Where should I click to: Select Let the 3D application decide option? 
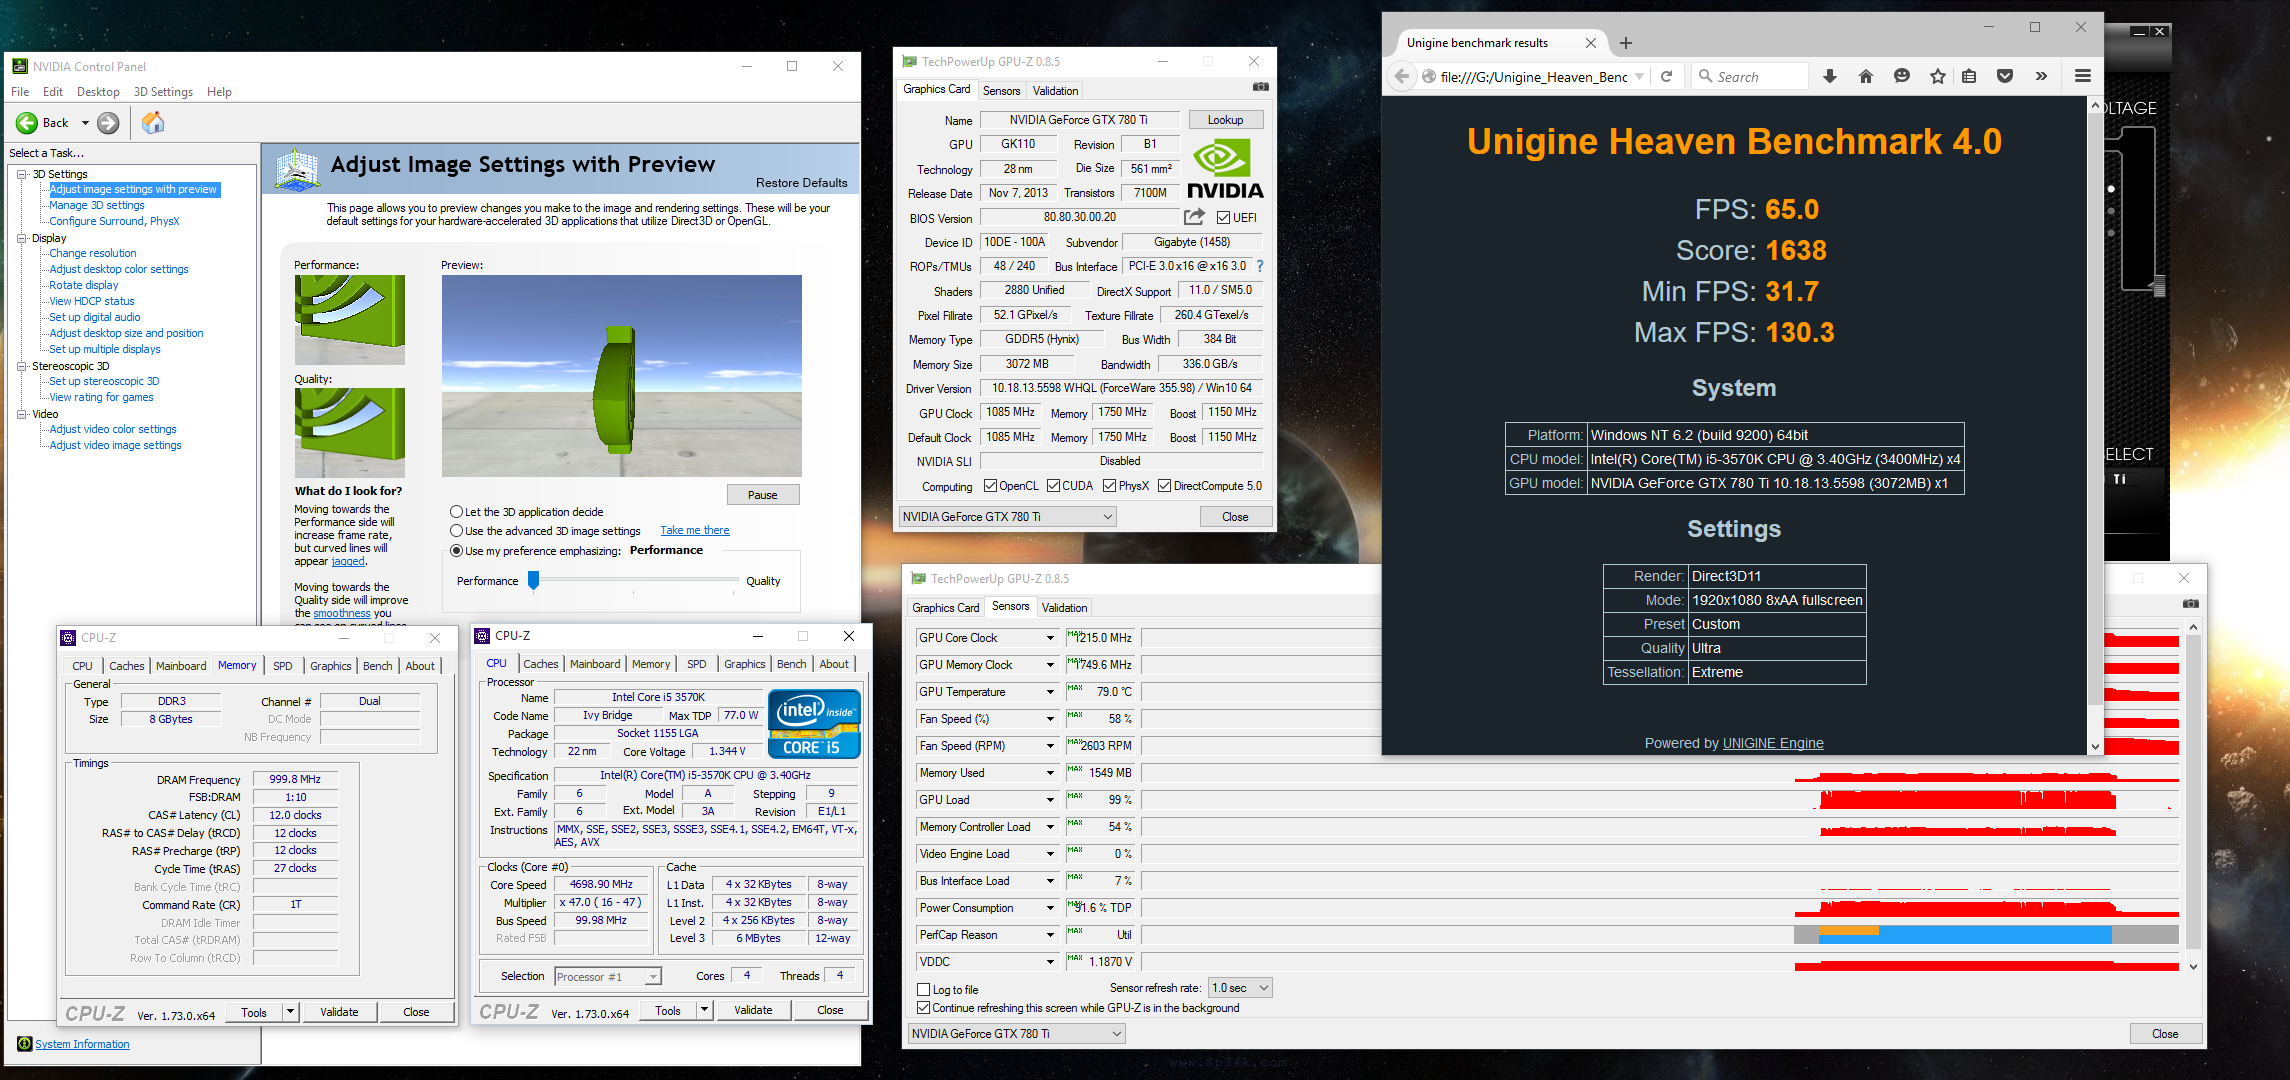pyautogui.click(x=457, y=512)
